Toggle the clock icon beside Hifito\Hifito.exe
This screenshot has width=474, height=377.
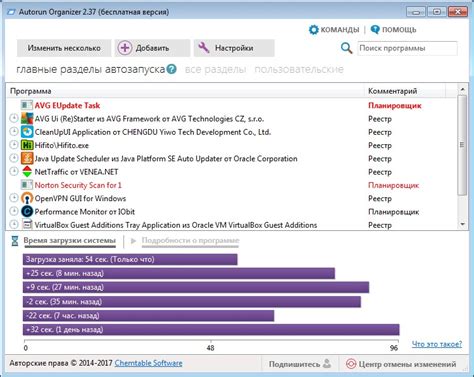point(14,145)
